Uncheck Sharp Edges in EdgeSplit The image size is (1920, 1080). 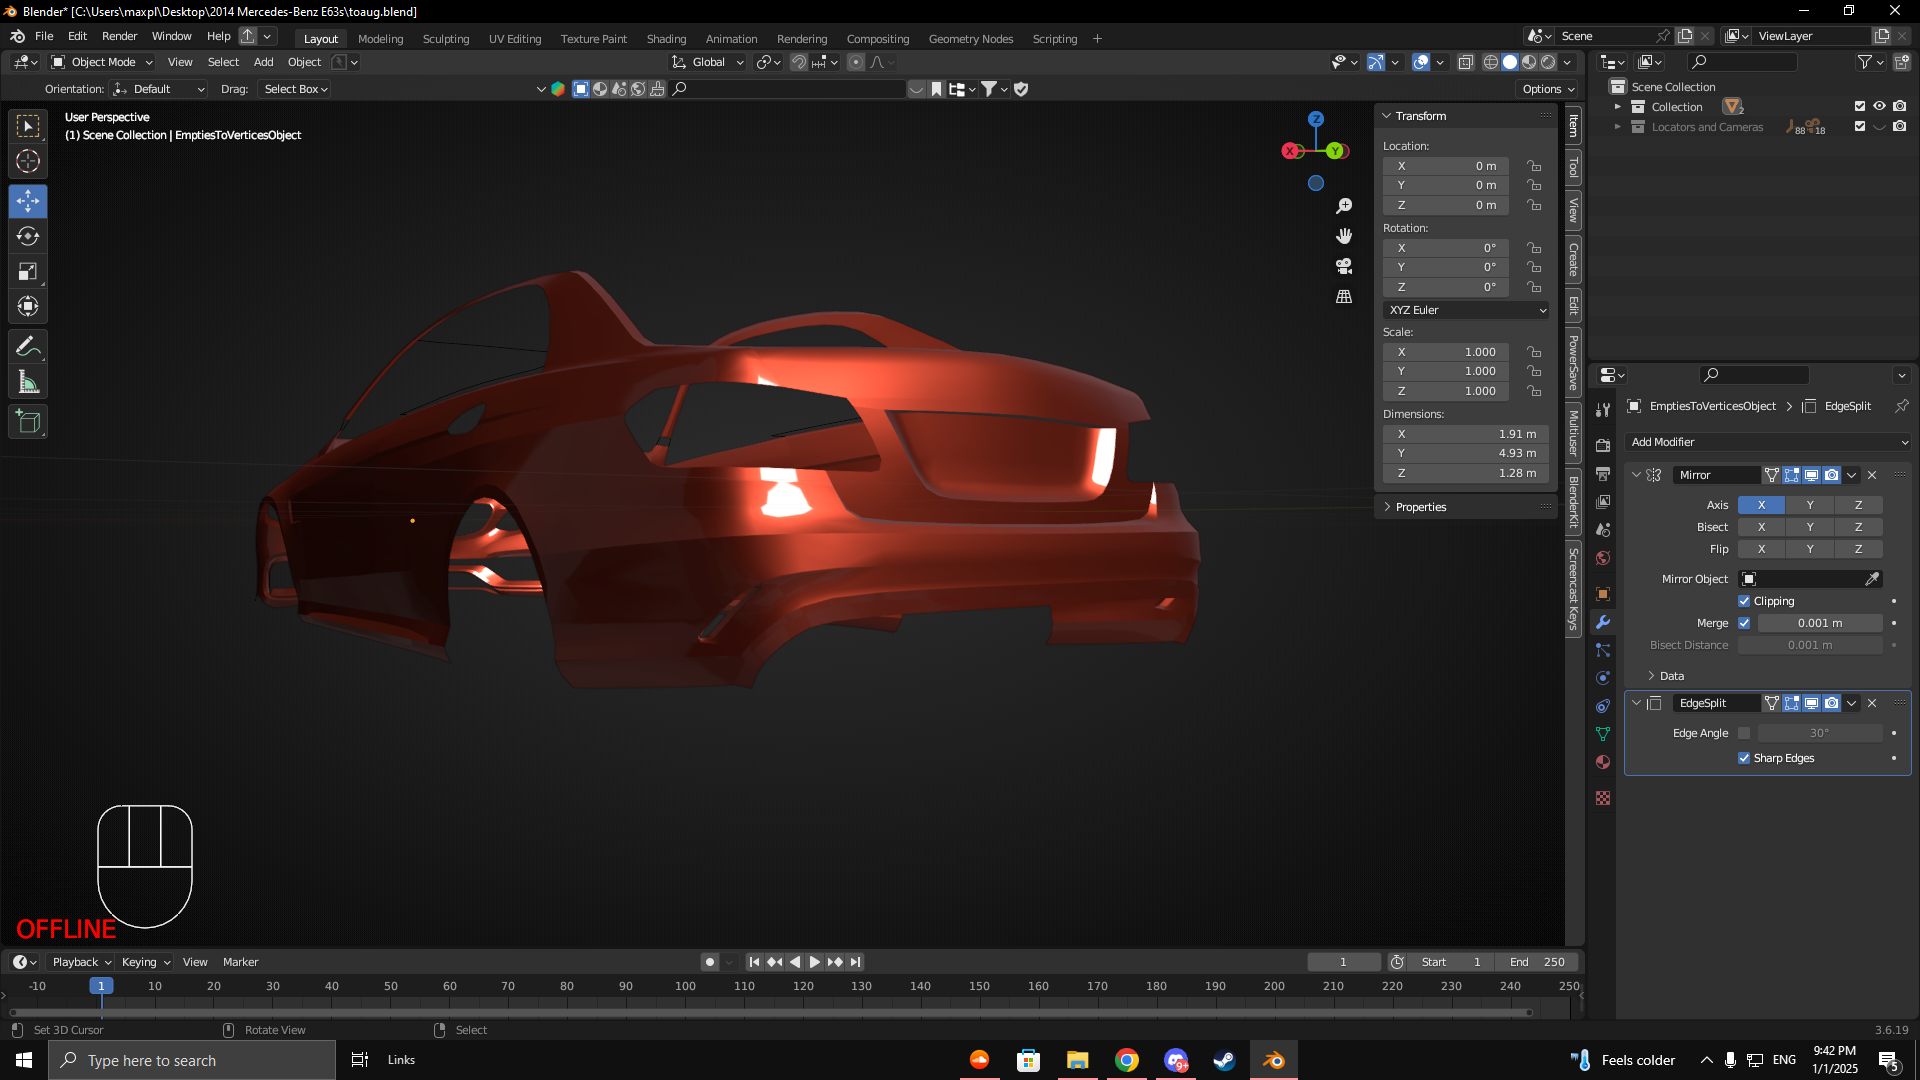1744,758
